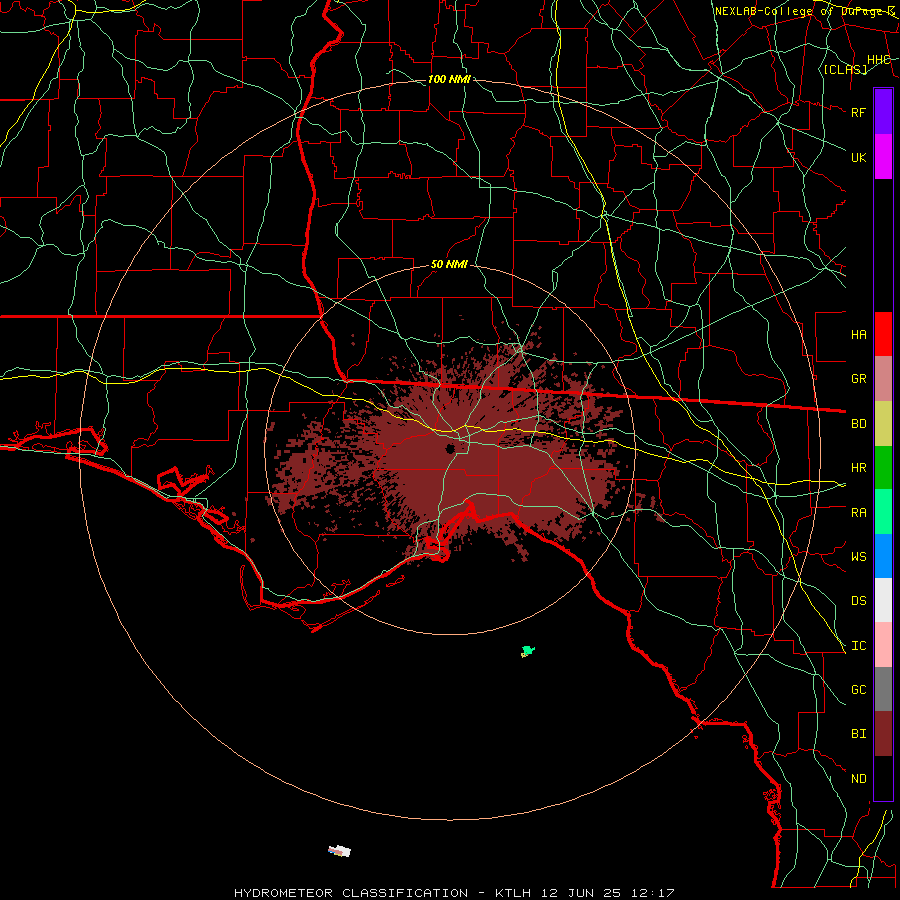900x900 pixels.
Task: Click the HA legend label
Action: [858, 334]
